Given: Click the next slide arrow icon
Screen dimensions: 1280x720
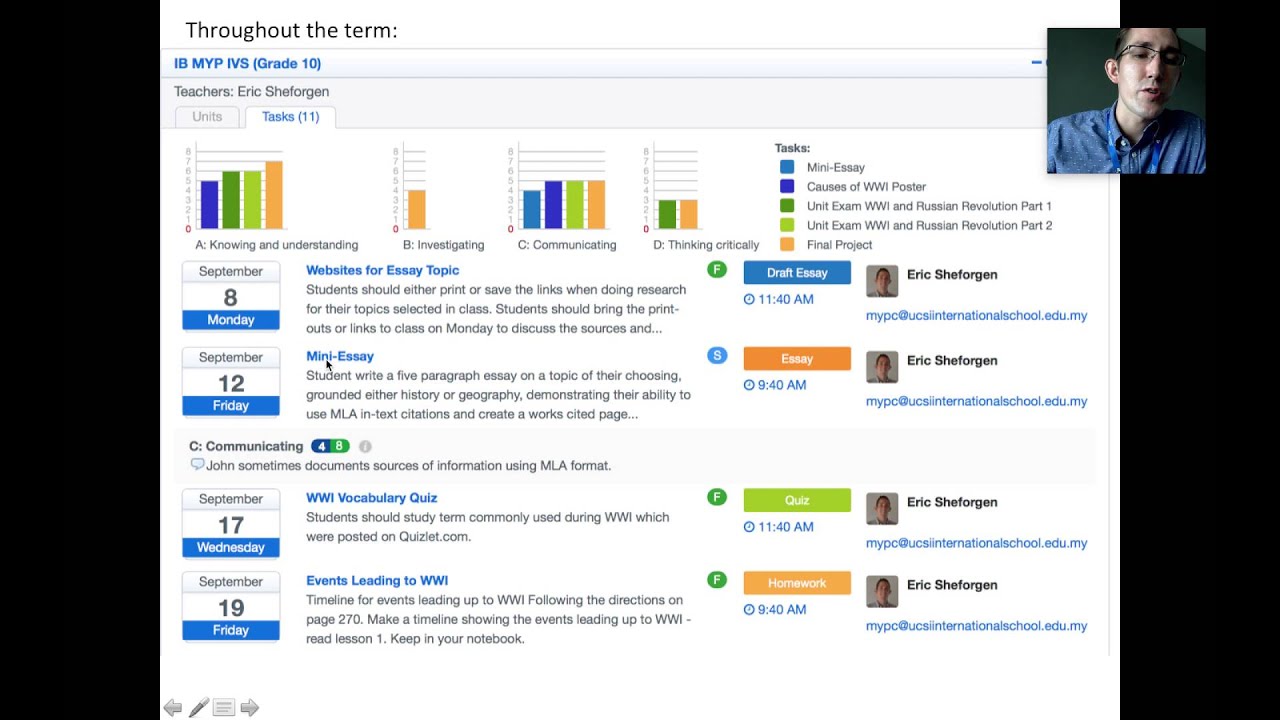Looking at the screenshot, I should click(x=250, y=708).
